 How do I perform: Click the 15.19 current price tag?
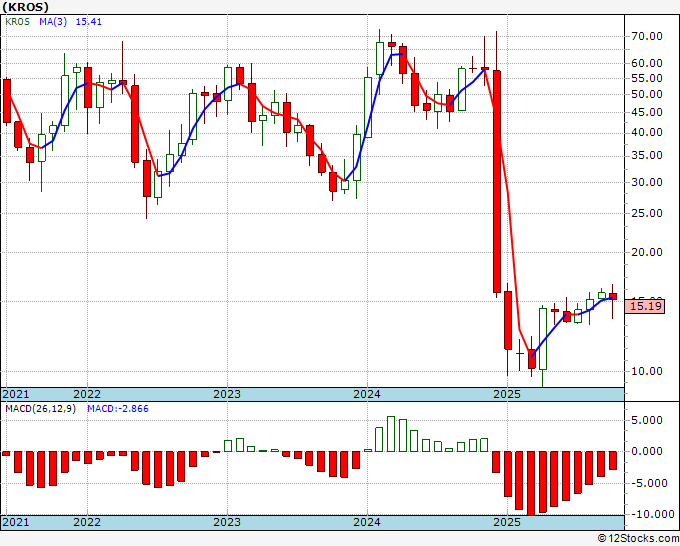click(645, 306)
